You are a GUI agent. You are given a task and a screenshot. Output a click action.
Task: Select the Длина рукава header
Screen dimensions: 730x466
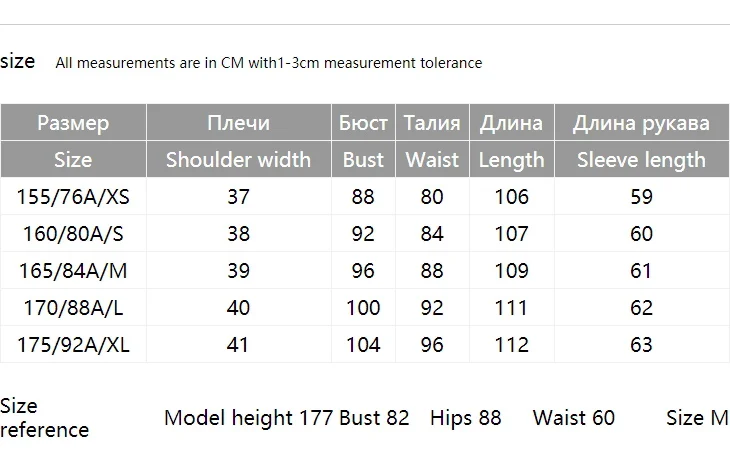pyautogui.click(x=641, y=123)
